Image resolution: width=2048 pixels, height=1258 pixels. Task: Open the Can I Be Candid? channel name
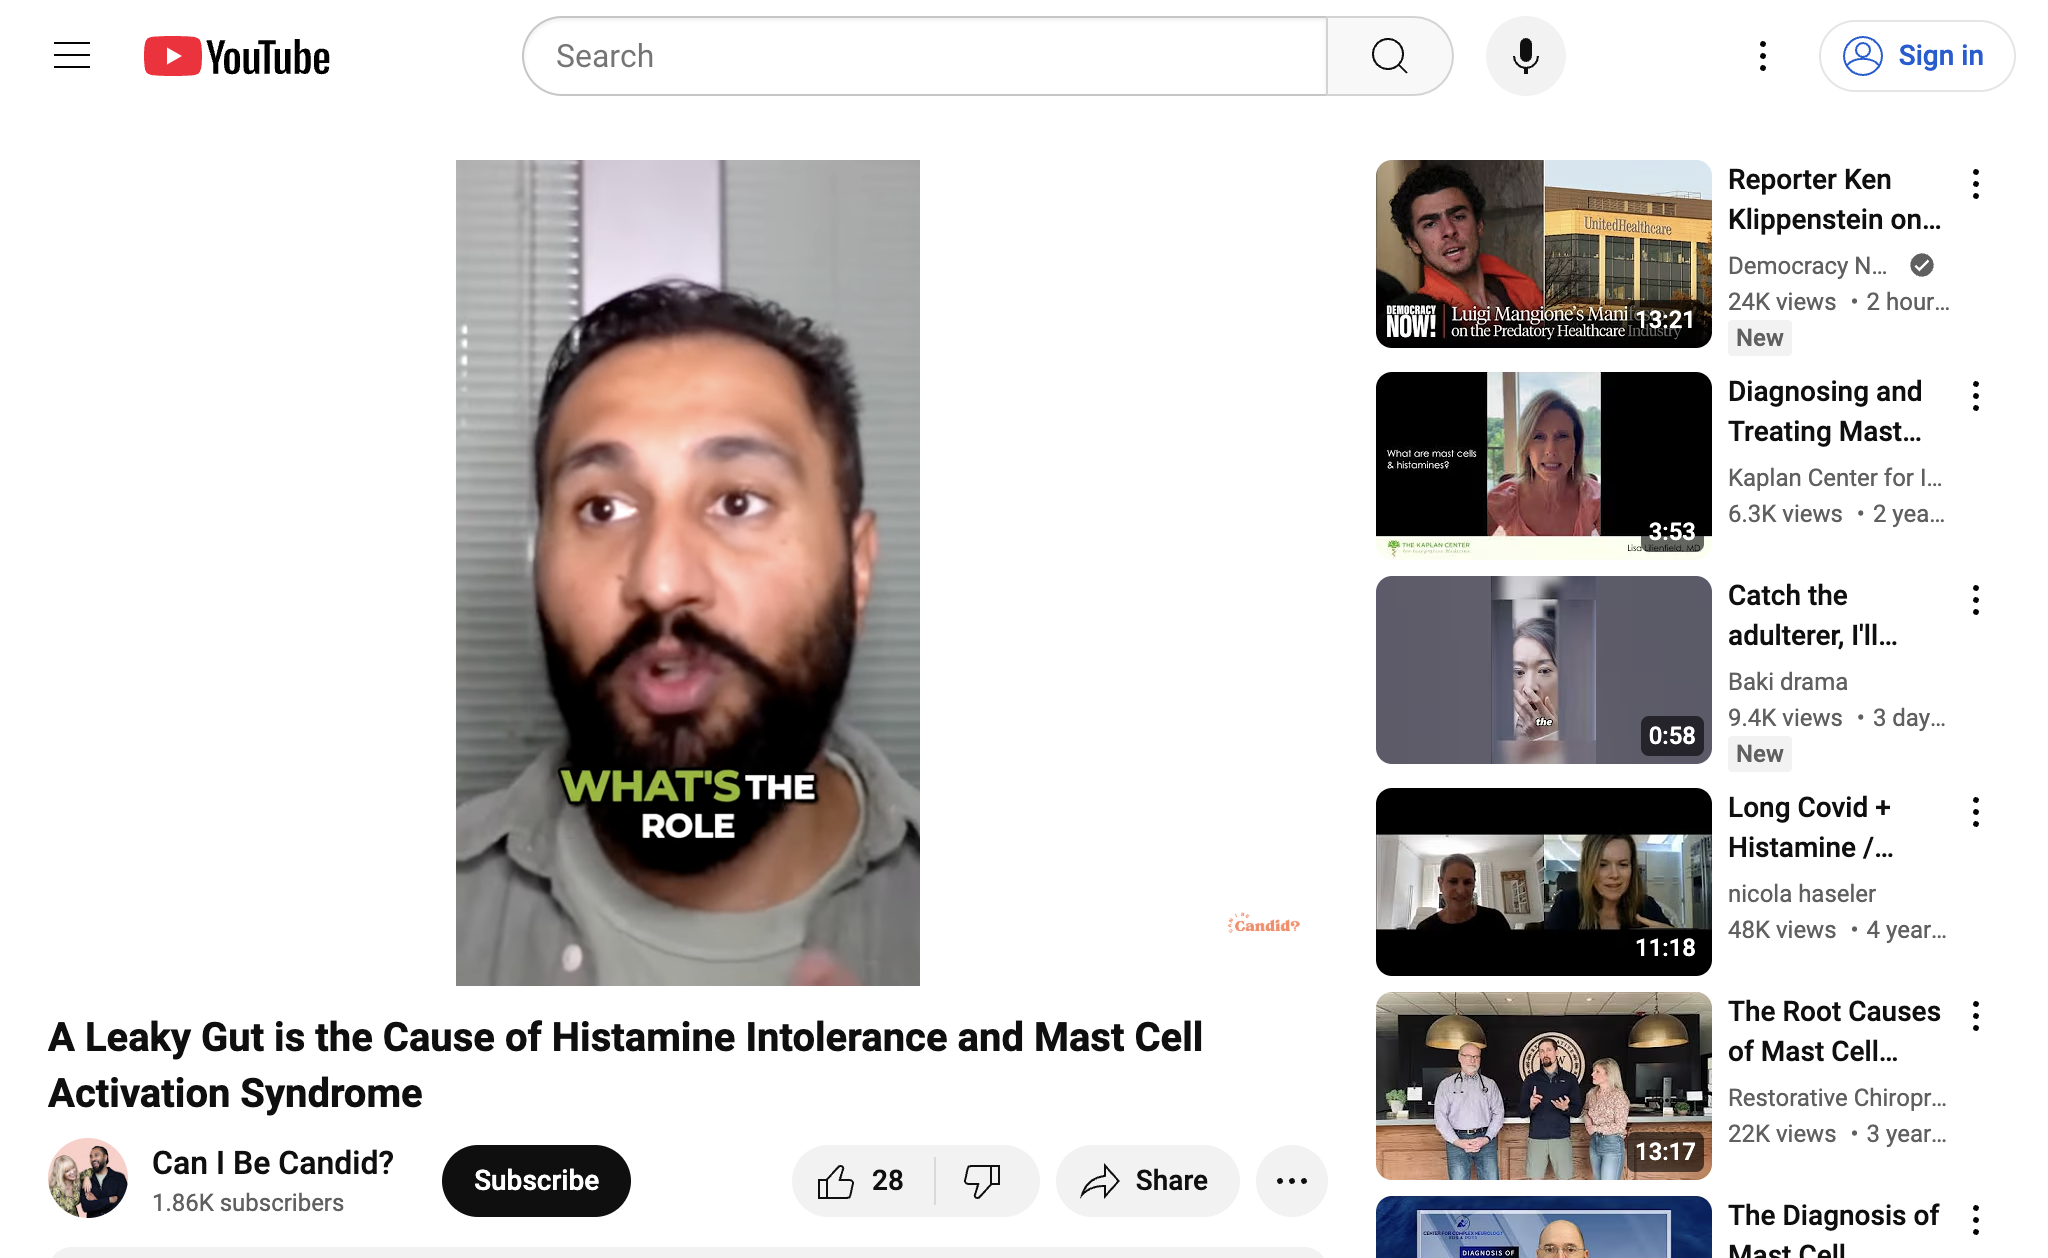[x=273, y=1162]
